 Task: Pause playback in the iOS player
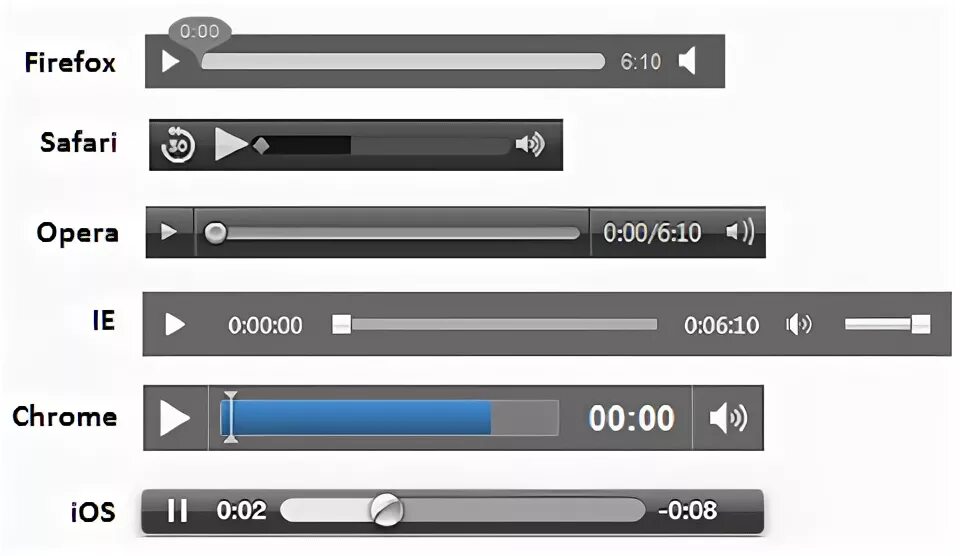pyautogui.click(x=178, y=510)
